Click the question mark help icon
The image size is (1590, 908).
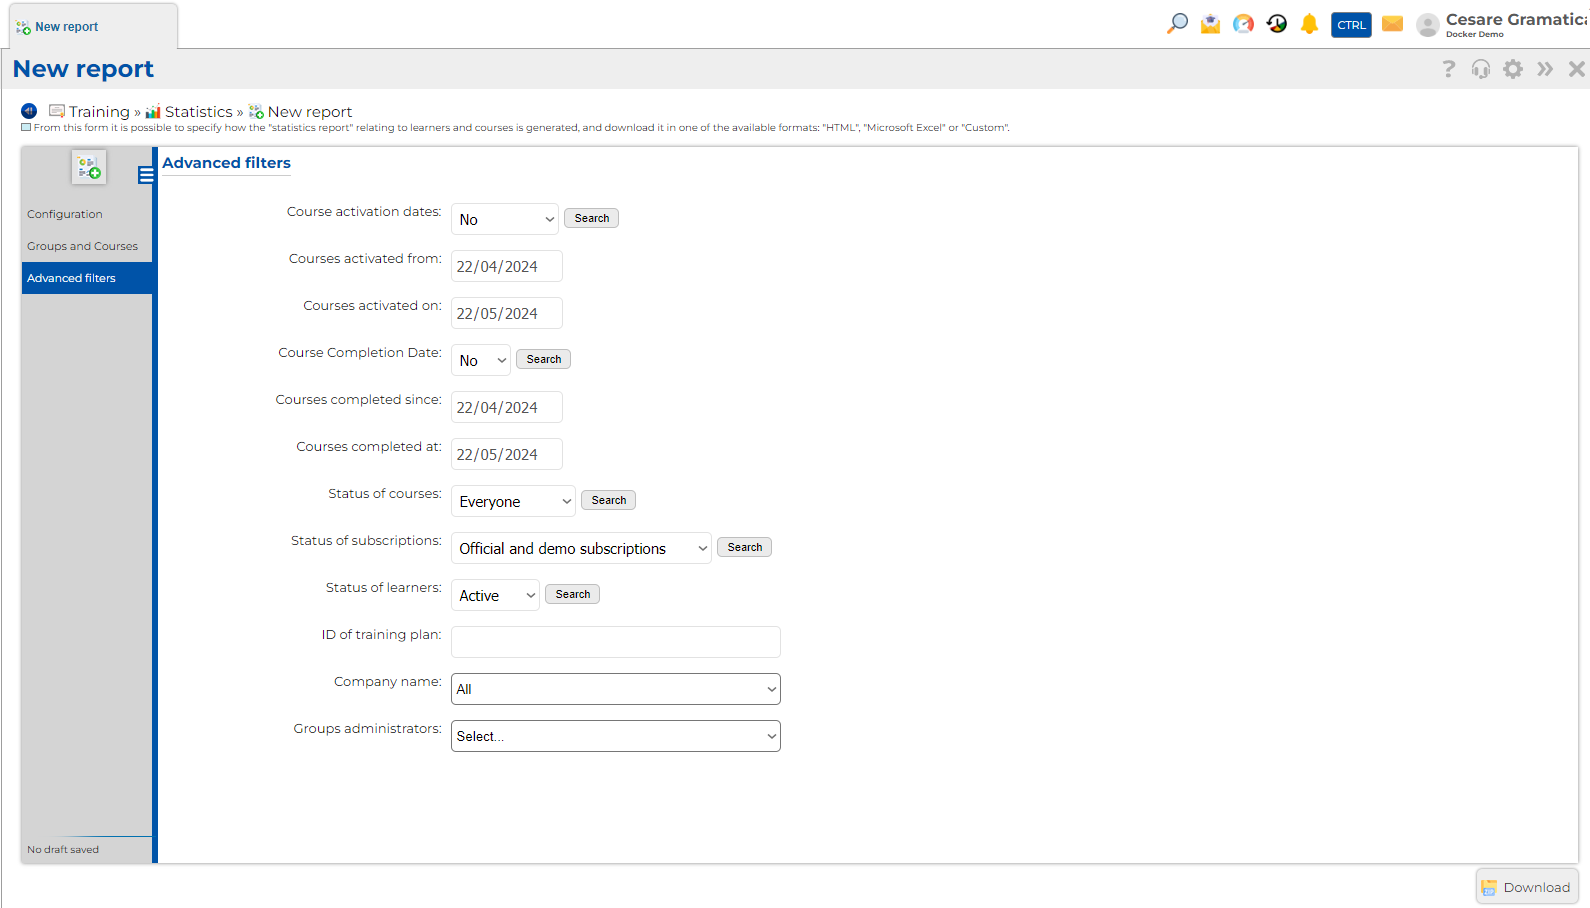pyautogui.click(x=1449, y=69)
